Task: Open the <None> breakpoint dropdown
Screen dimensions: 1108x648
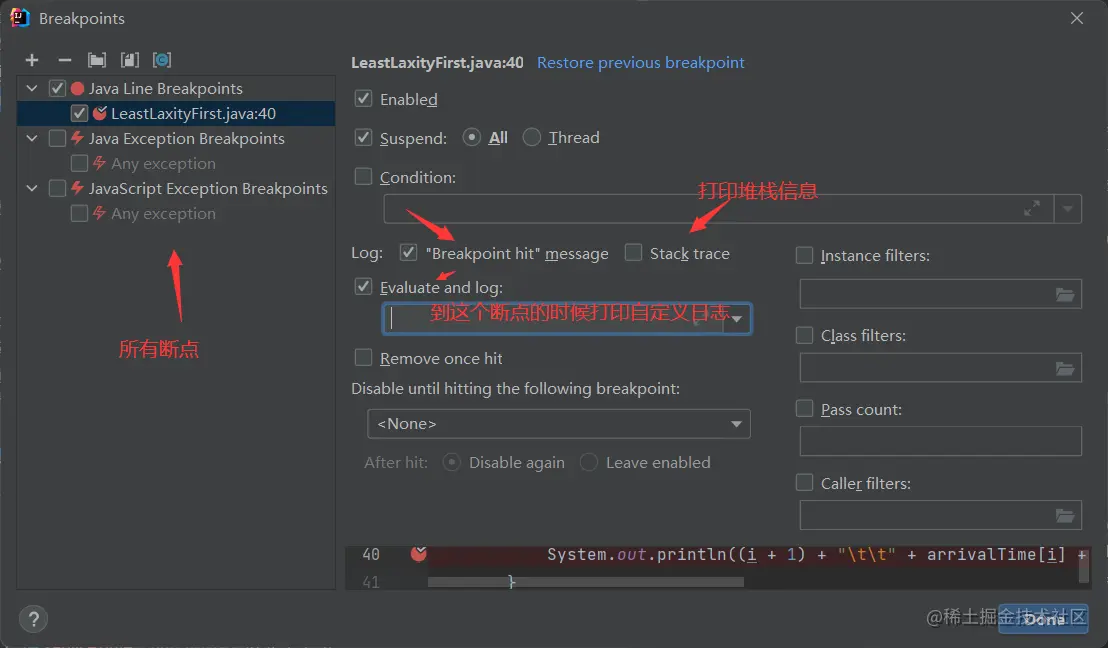Action: [x=558, y=424]
